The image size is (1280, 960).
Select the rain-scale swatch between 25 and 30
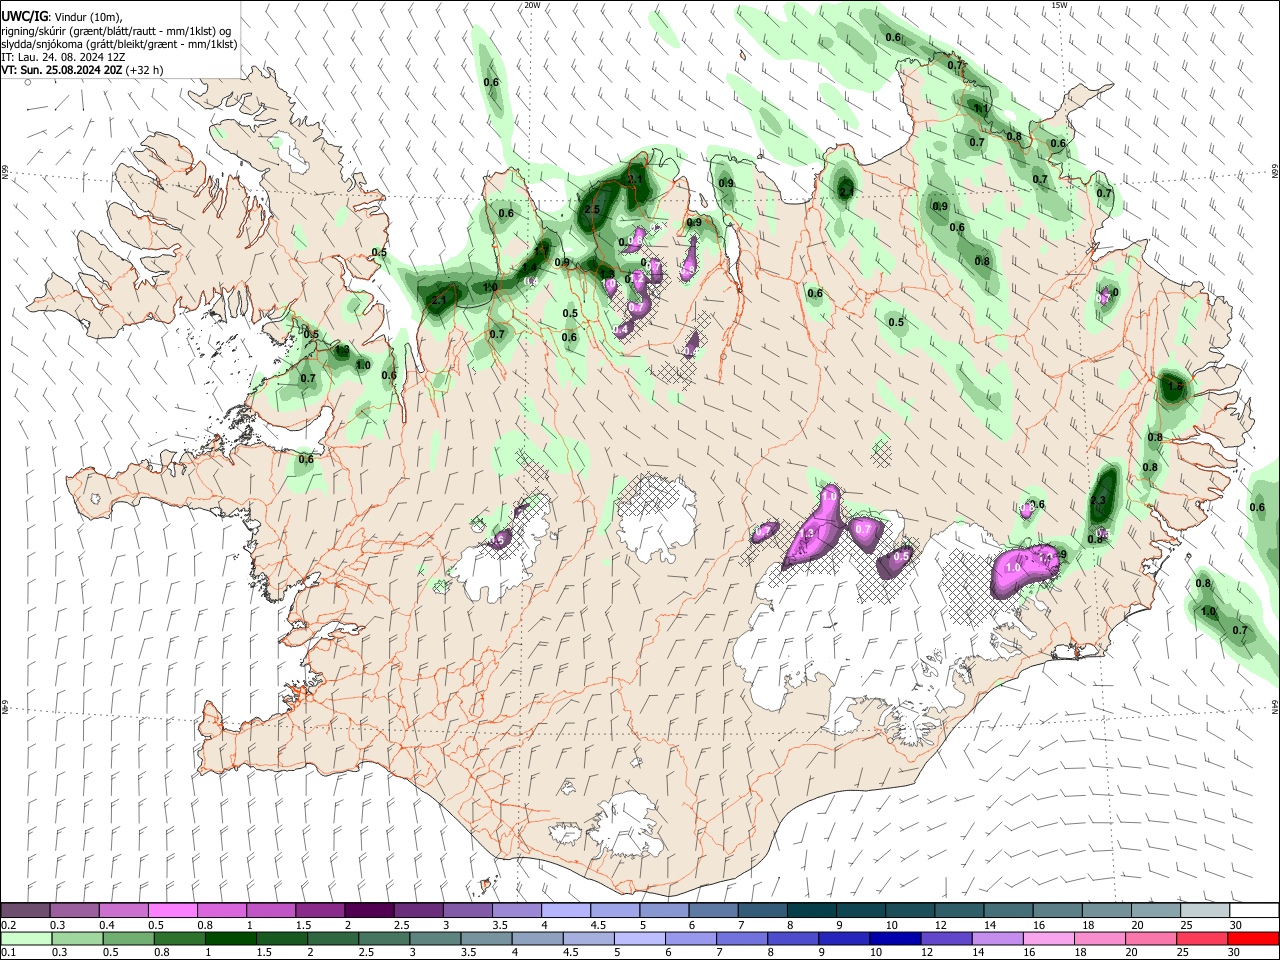pyautogui.click(x=1204, y=938)
